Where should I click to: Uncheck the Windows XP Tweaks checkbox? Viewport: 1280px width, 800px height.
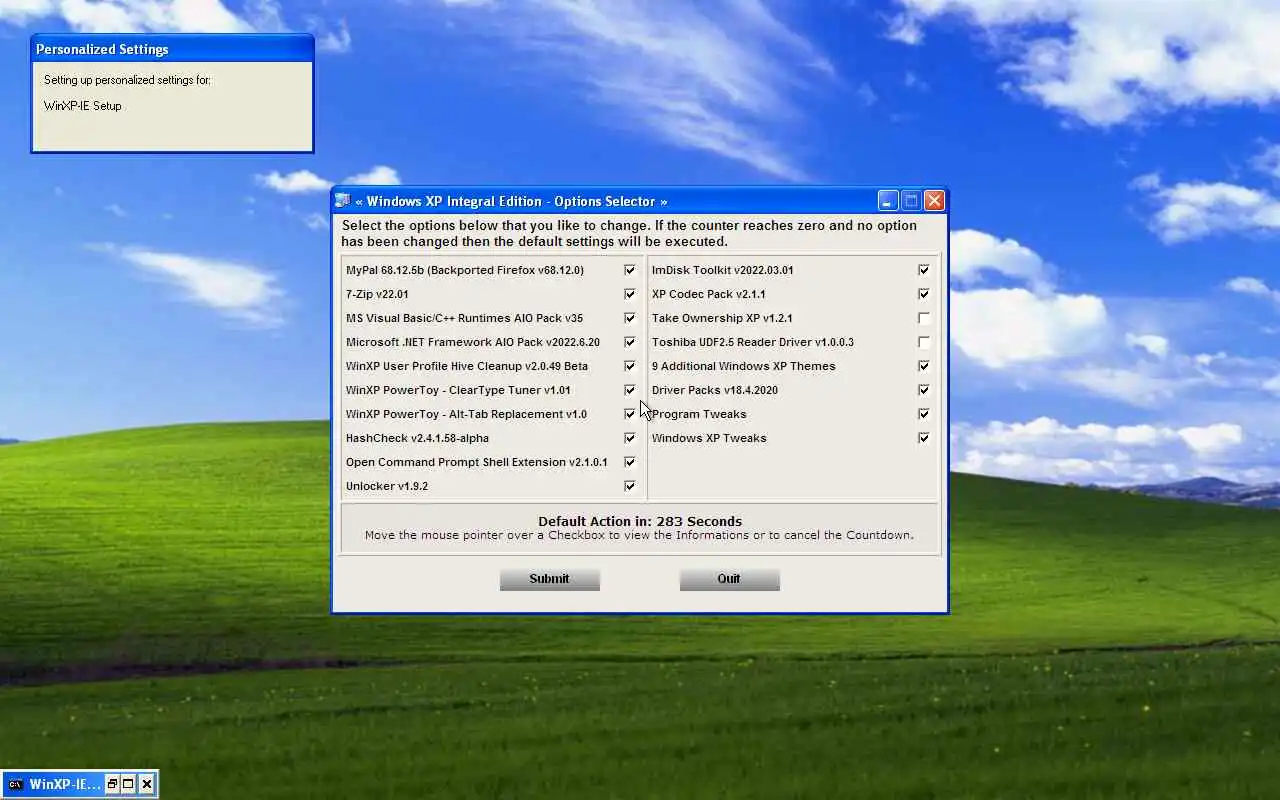coord(924,438)
